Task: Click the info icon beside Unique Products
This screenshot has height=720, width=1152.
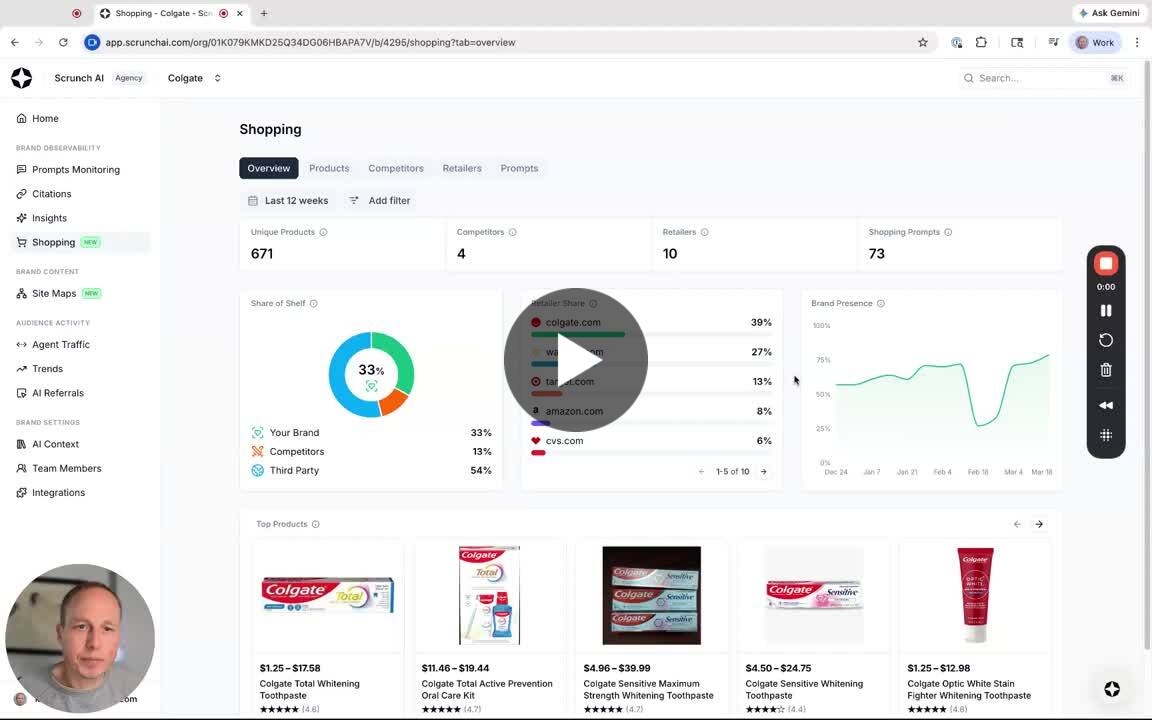Action: pyautogui.click(x=323, y=232)
